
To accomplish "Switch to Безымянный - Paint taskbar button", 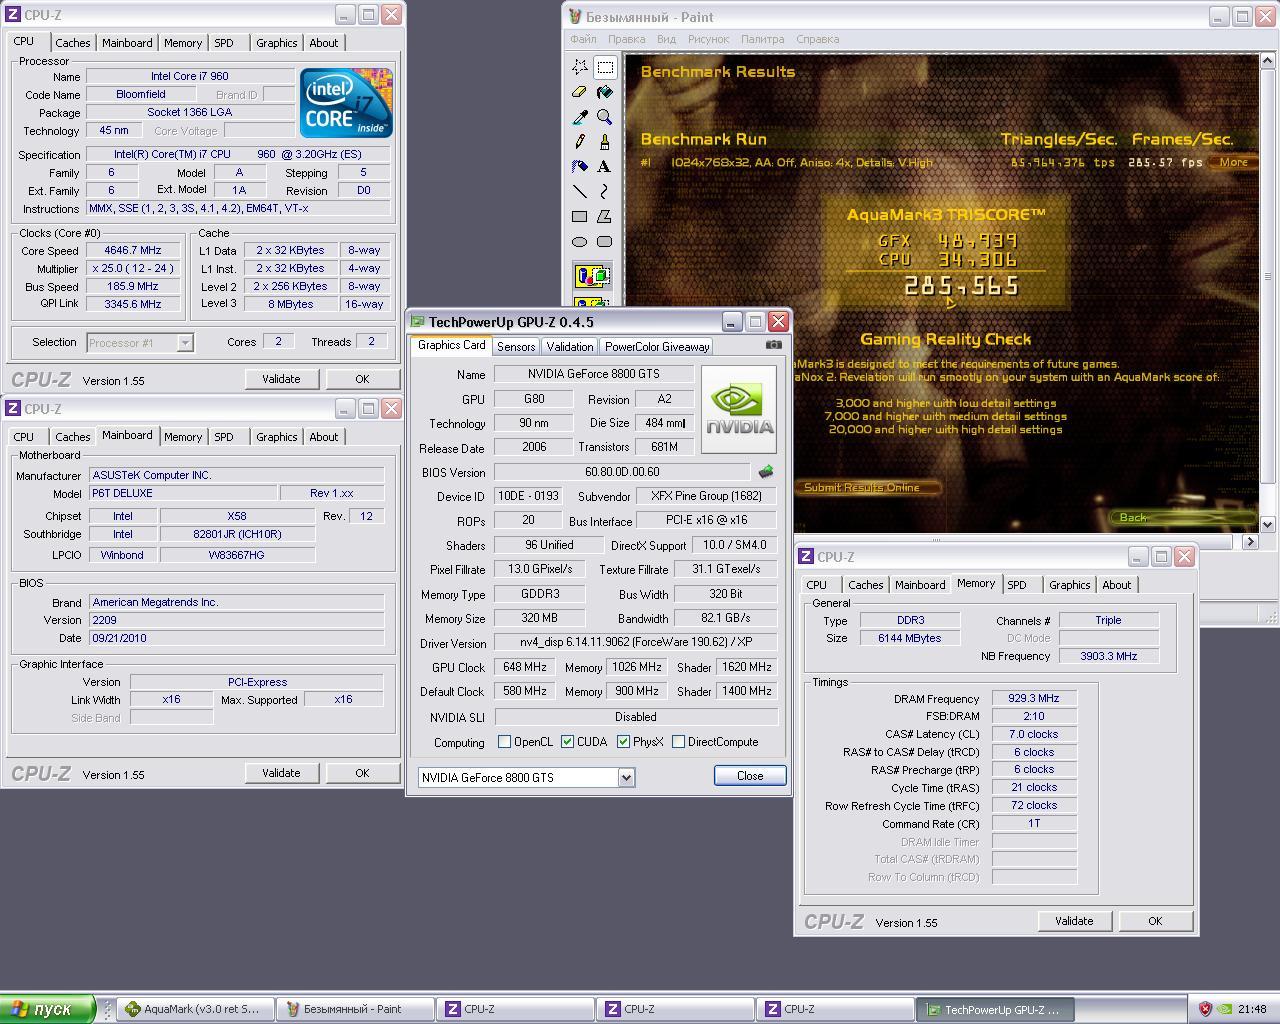I will (354, 1009).
